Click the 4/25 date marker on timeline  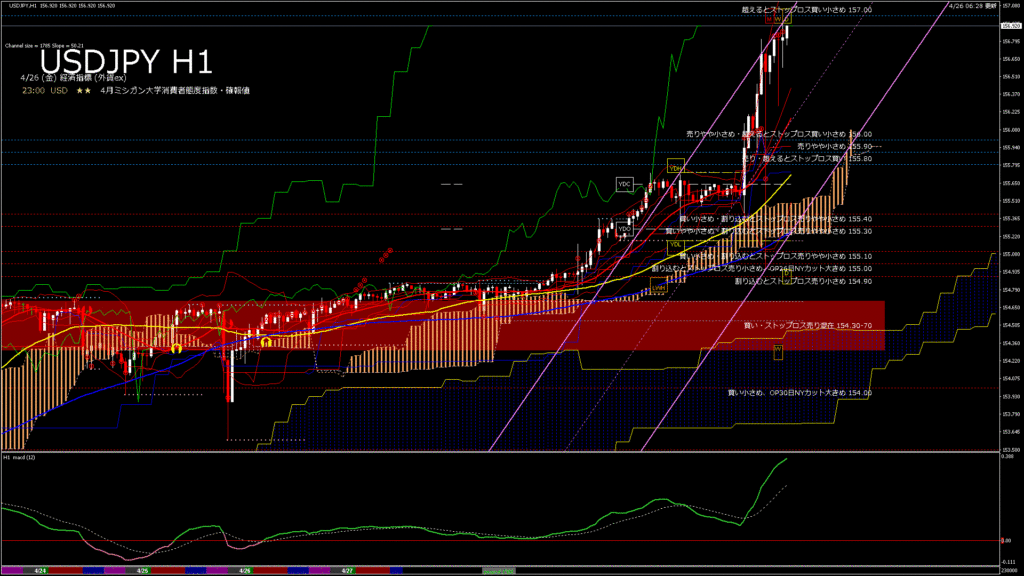click(x=142, y=570)
